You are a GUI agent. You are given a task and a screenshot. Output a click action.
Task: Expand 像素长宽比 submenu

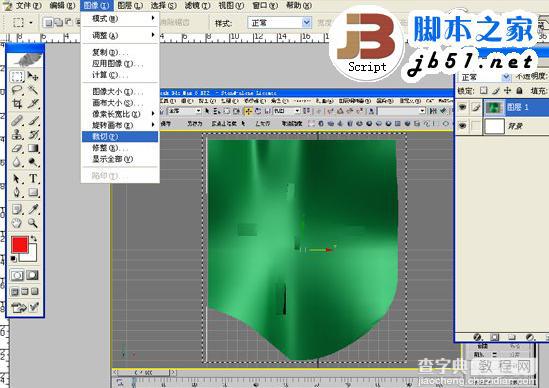(120, 114)
